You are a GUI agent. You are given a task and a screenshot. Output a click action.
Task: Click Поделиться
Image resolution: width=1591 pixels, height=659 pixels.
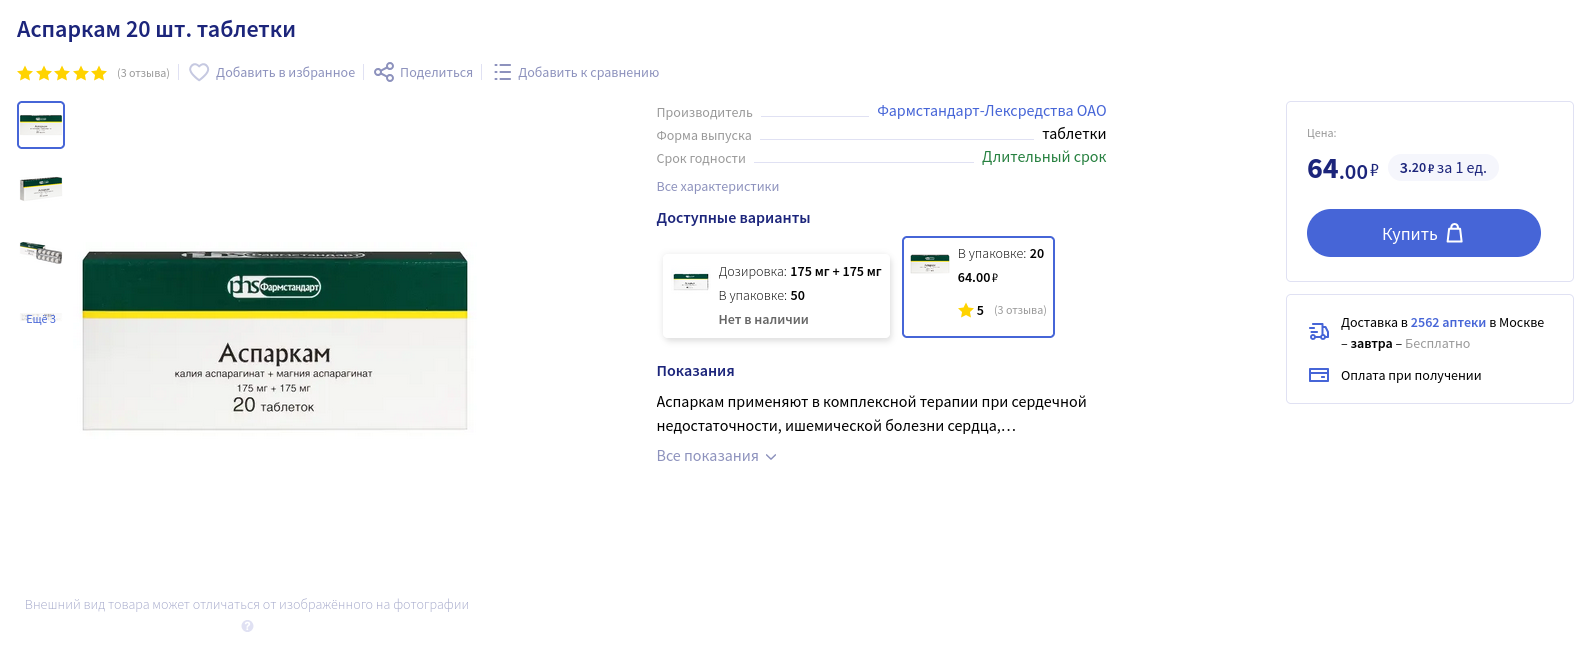click(436, 73)
